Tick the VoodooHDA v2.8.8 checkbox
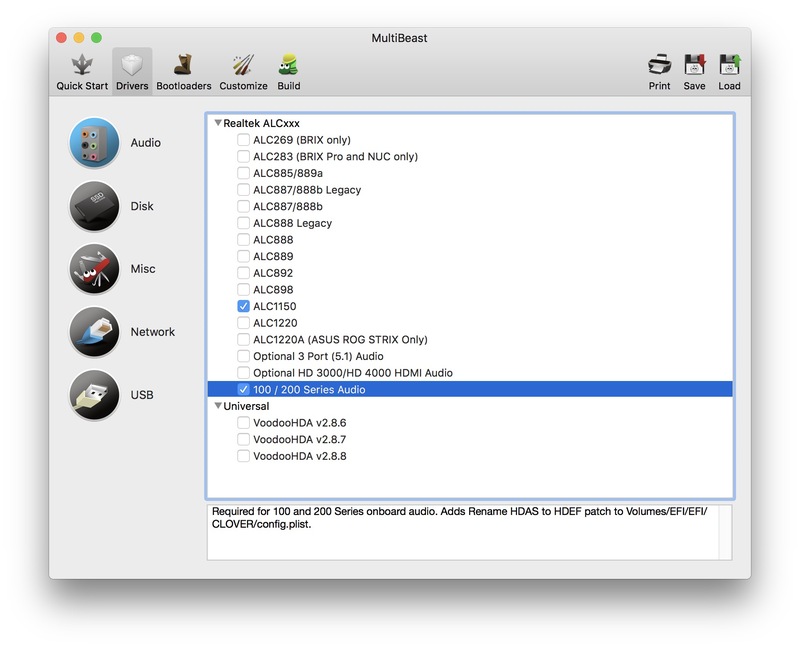 [243, 456]
